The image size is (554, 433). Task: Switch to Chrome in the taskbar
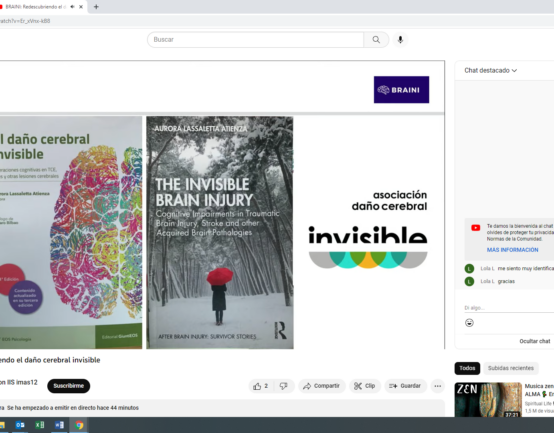[79, 425]
